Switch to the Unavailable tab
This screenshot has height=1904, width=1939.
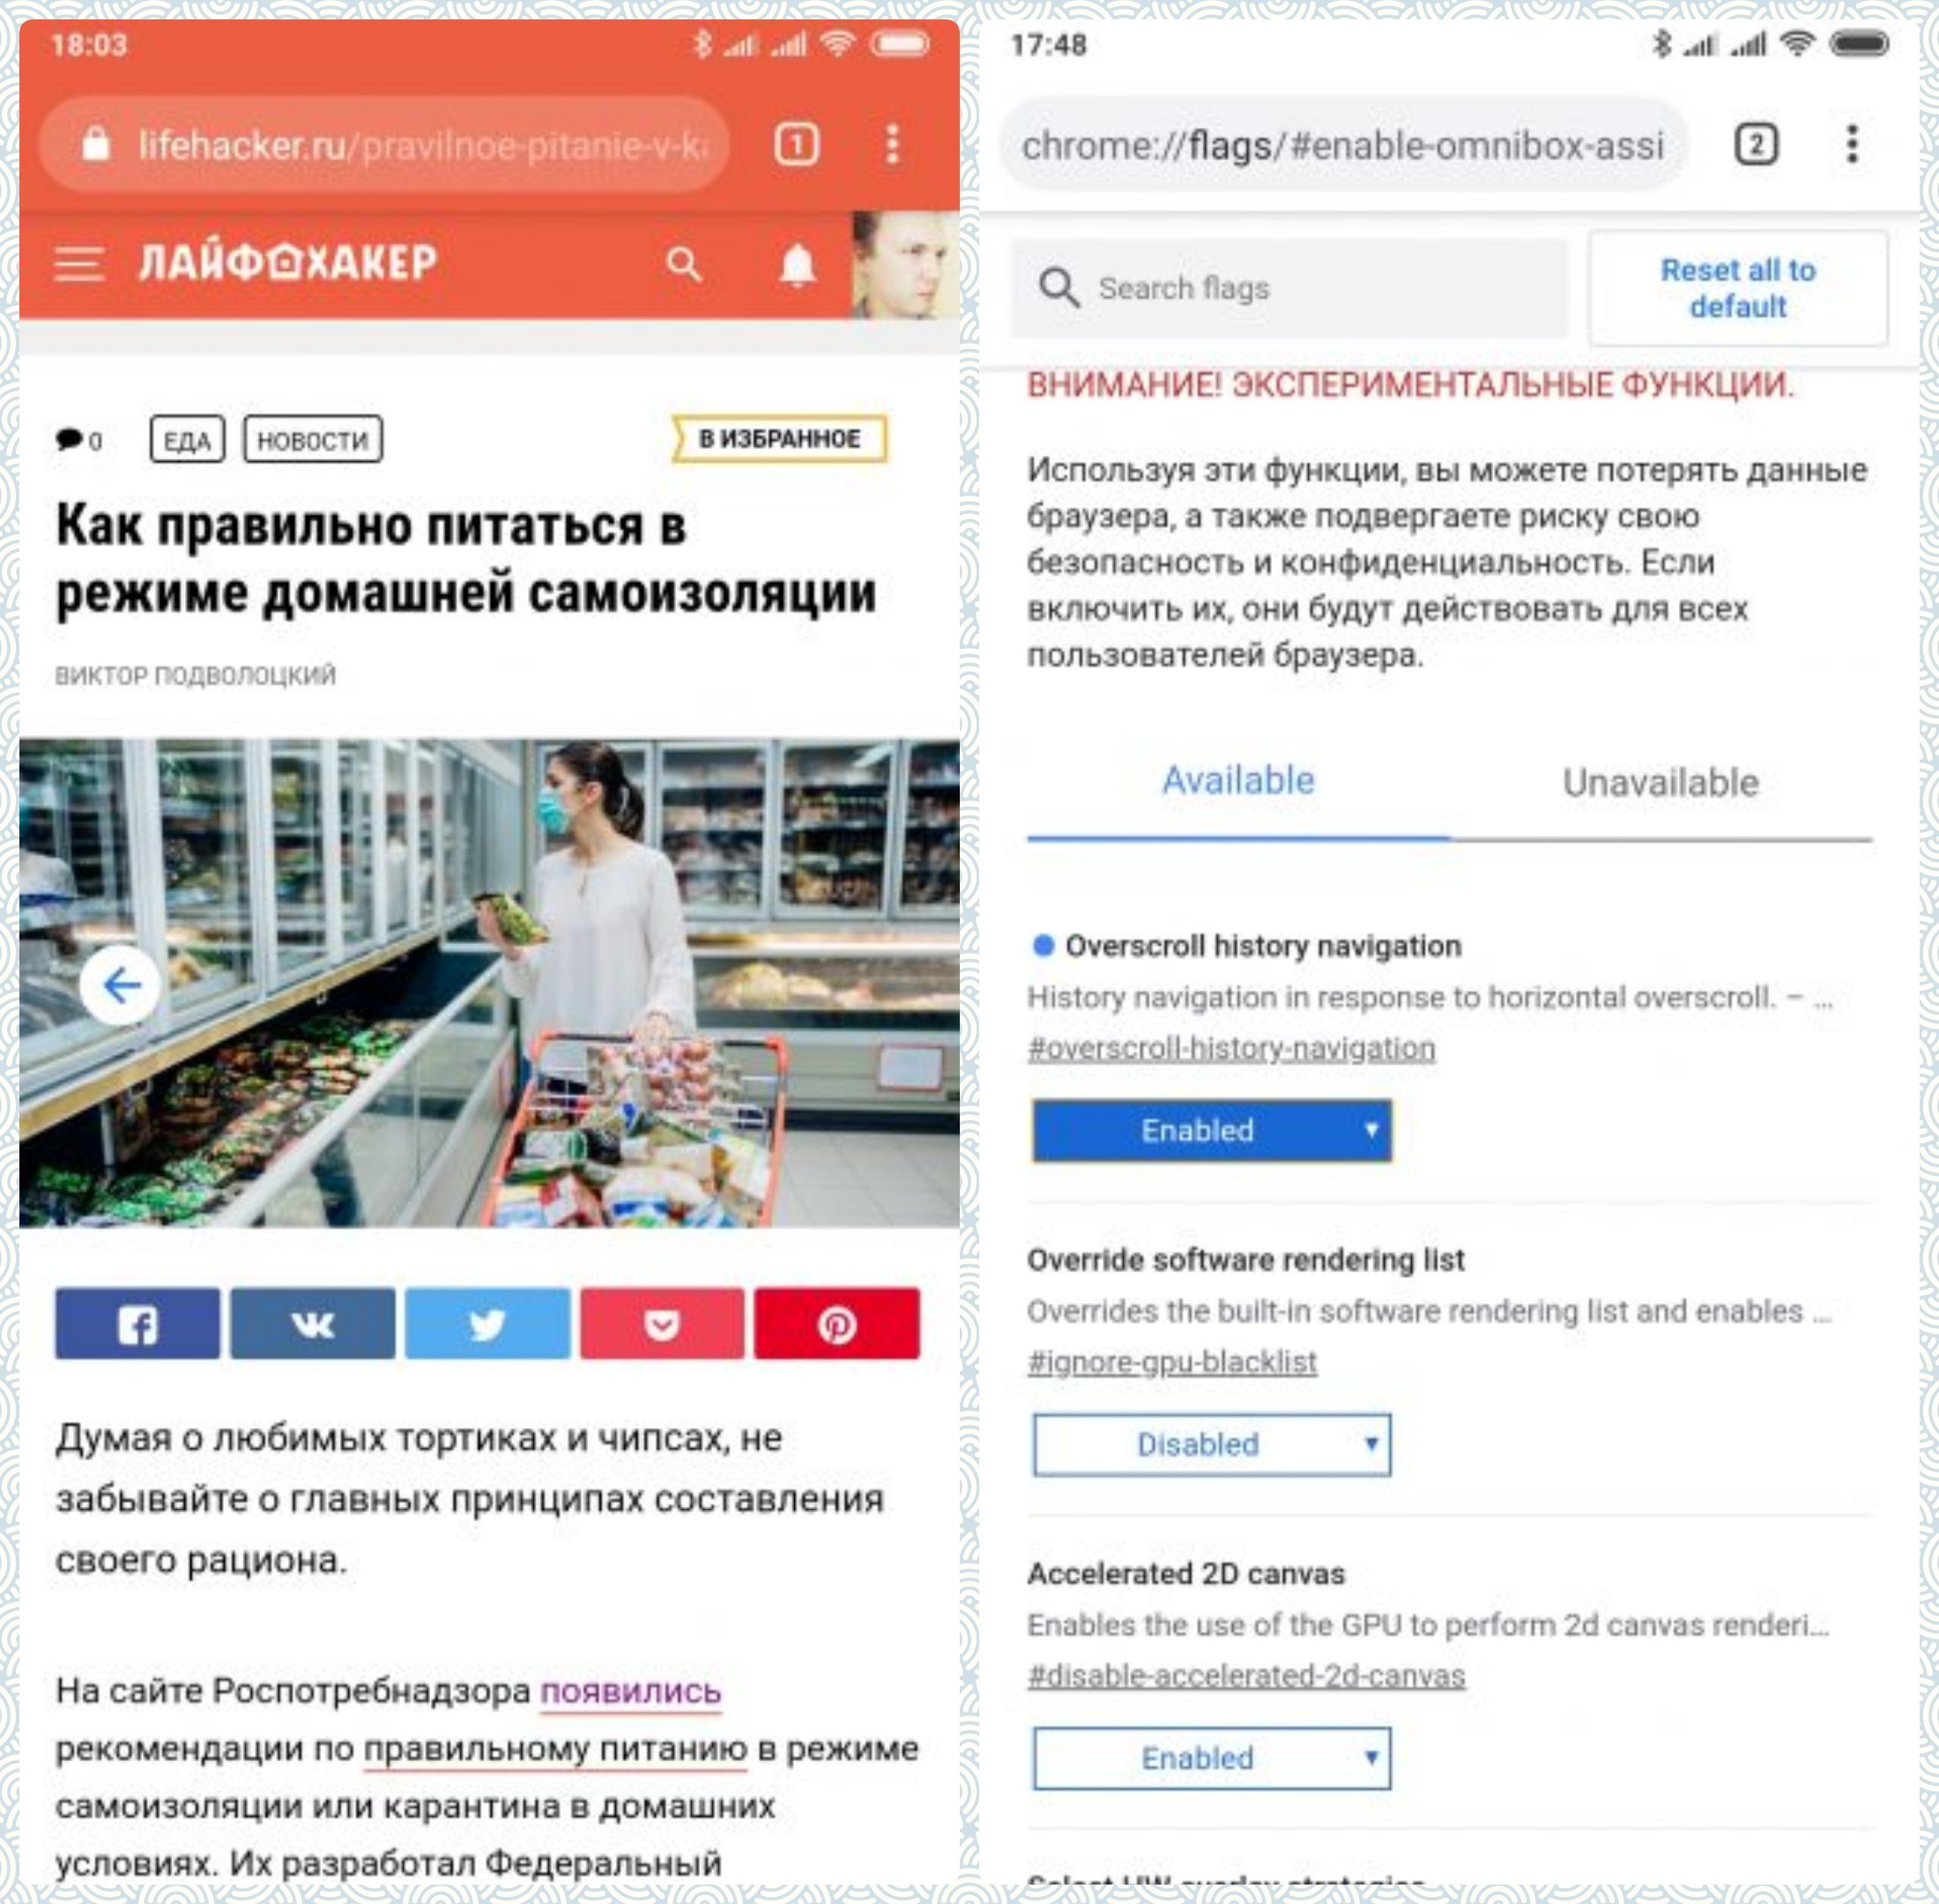(x=1660, y=783)
